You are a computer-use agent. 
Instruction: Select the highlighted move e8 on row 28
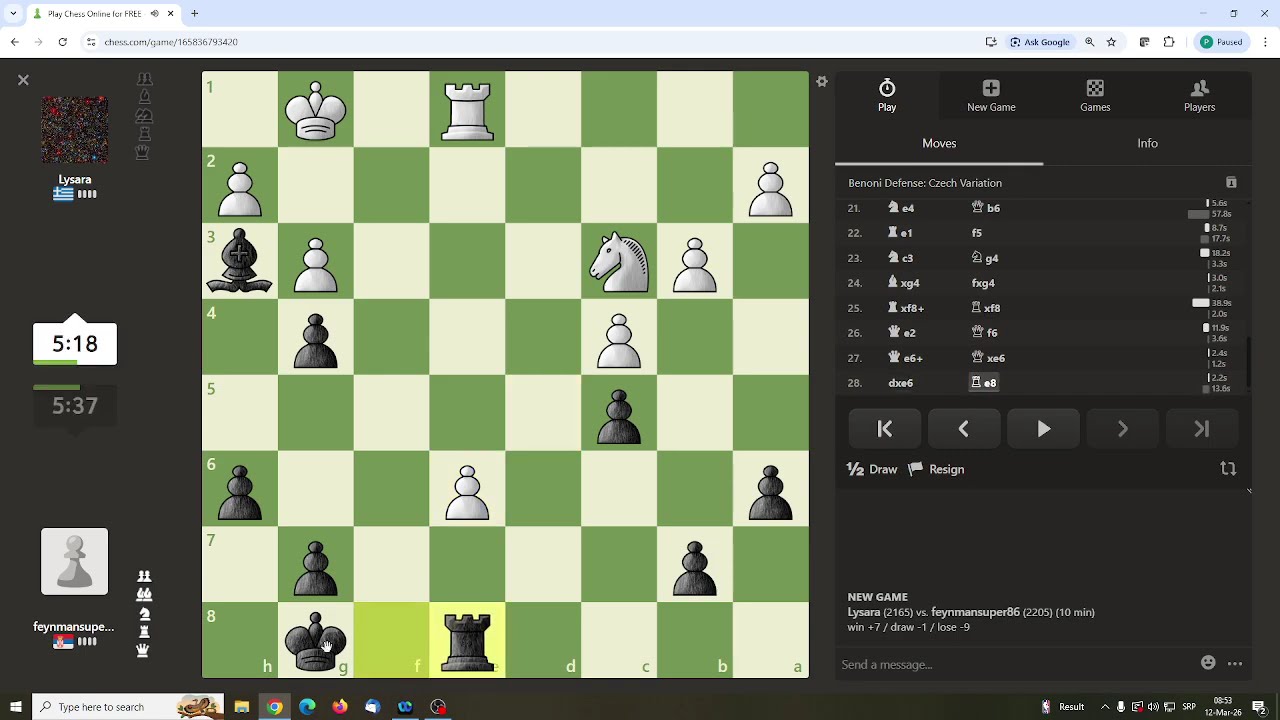point(983,383)
